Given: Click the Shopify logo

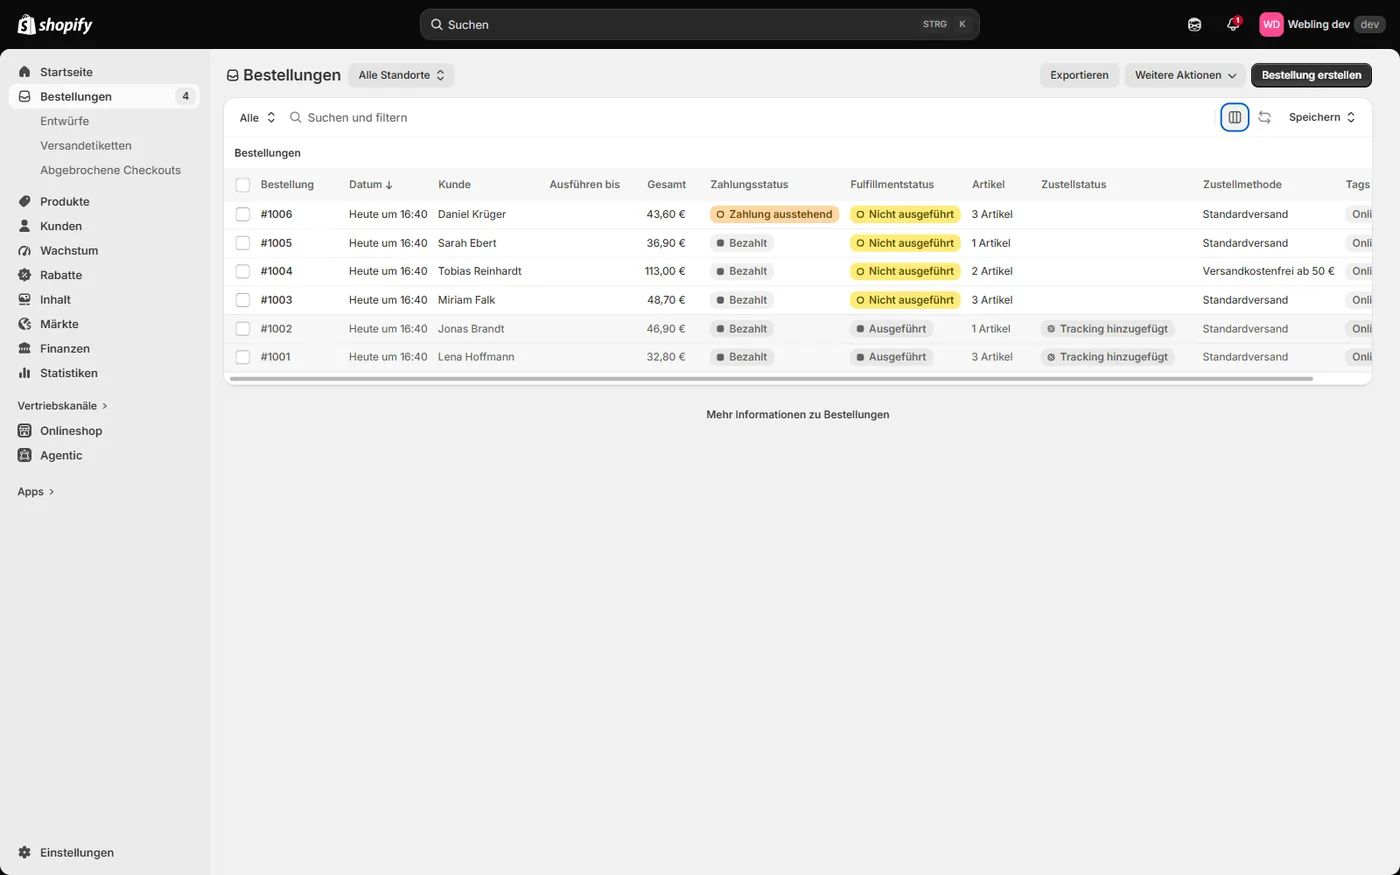Looking at the screenshot, I should pos(55,24).
